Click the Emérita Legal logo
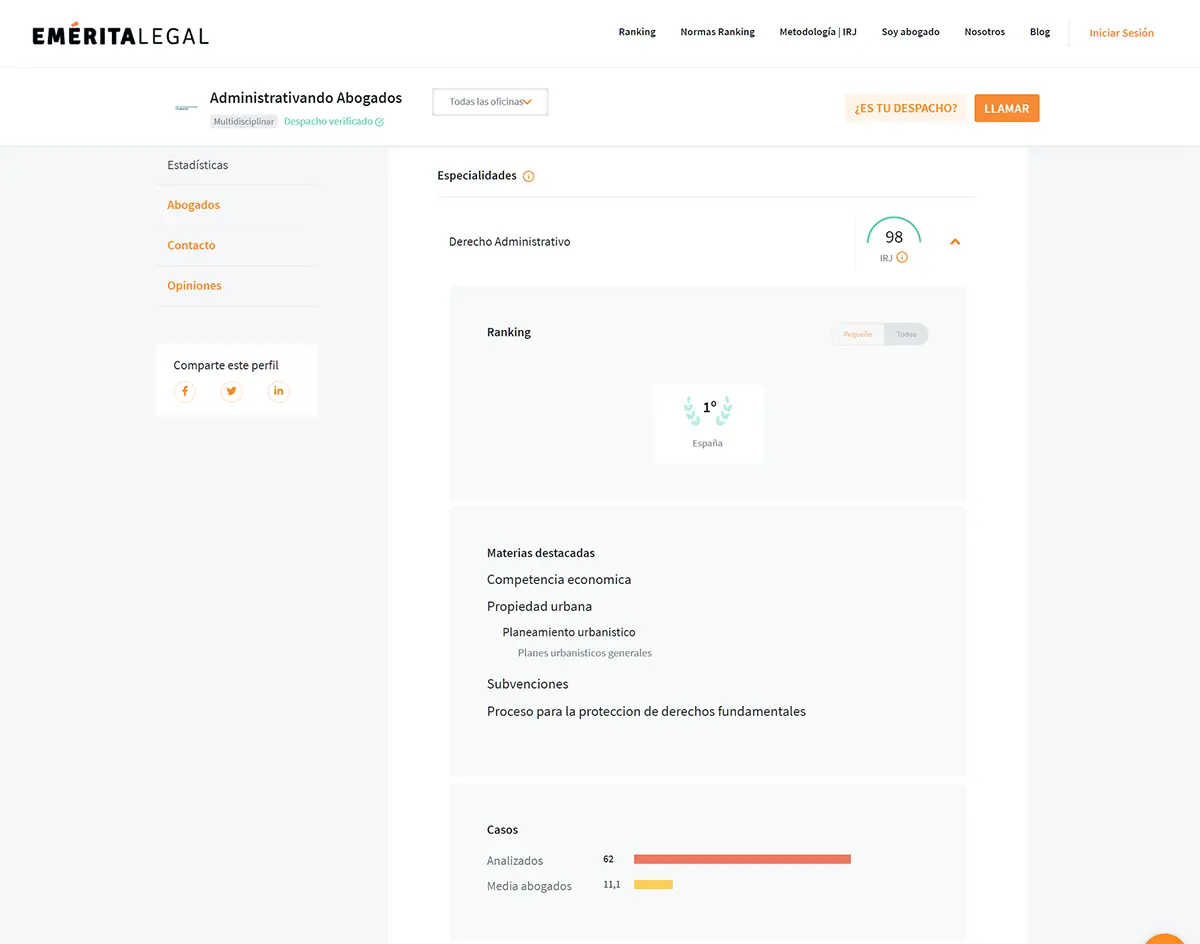This screenshot has height=944, width=1200. [x=120, y=35]
